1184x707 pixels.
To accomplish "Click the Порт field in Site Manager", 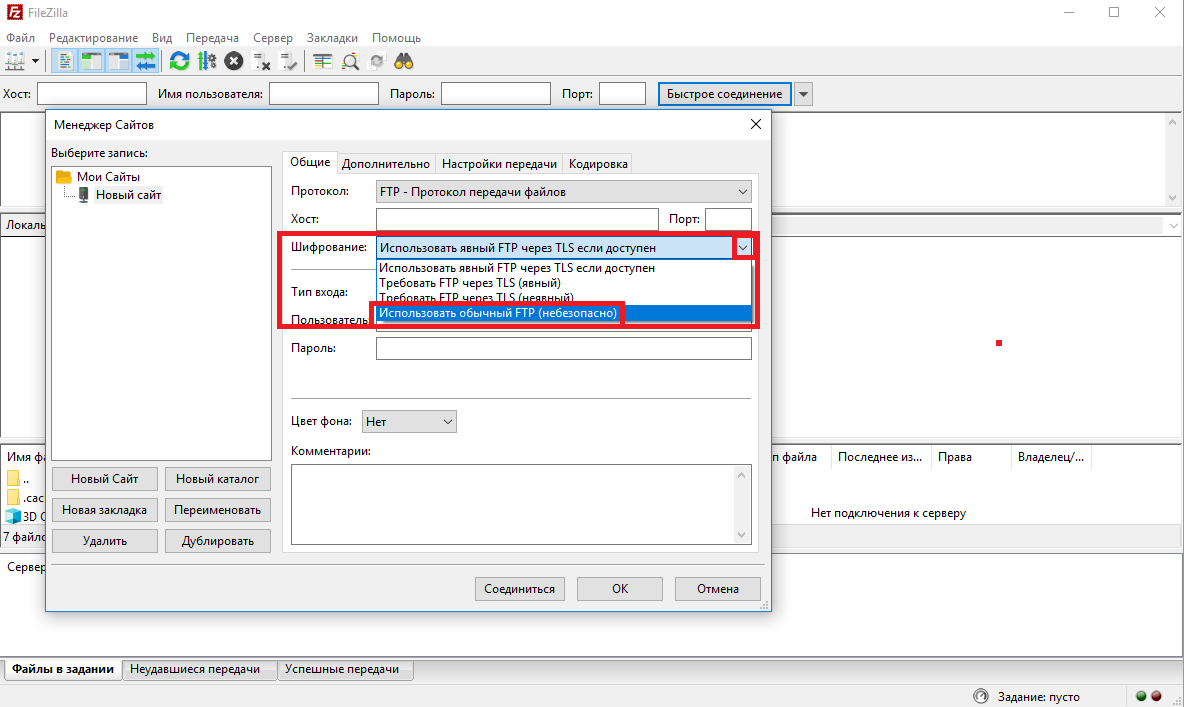I will (728, 219).
